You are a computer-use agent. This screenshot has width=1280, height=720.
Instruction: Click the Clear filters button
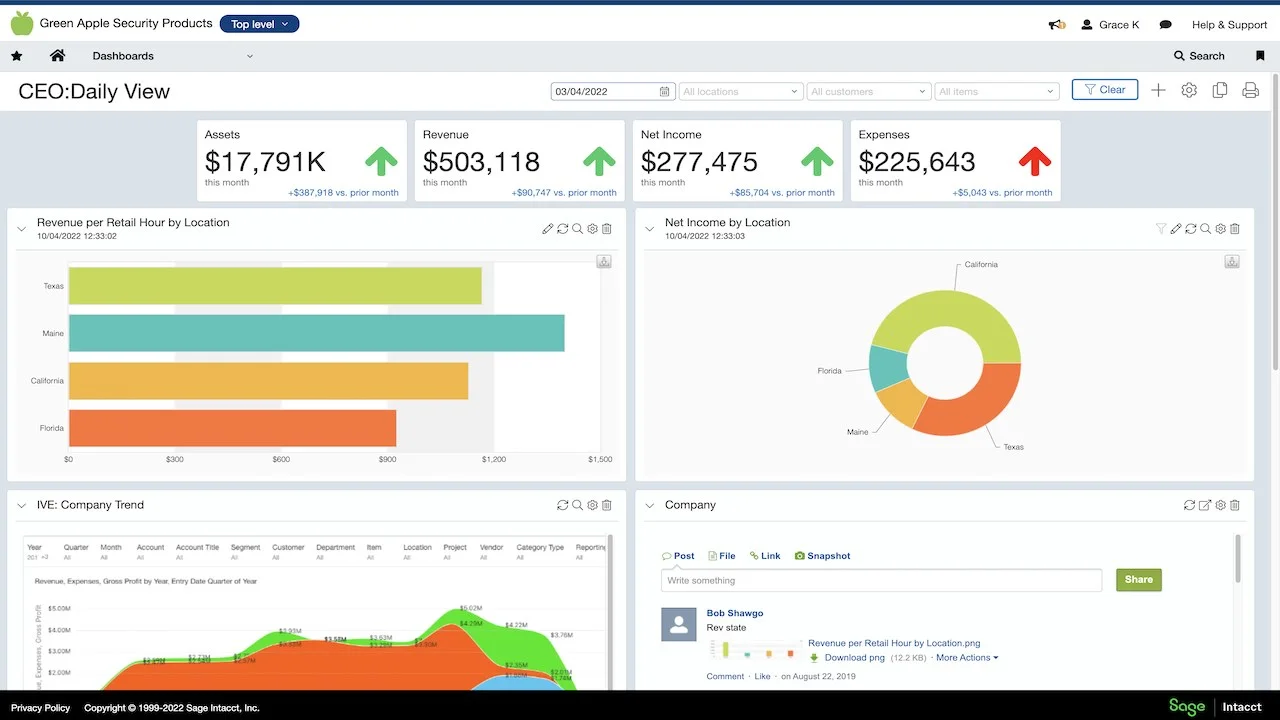click(x=1104, y=89)
